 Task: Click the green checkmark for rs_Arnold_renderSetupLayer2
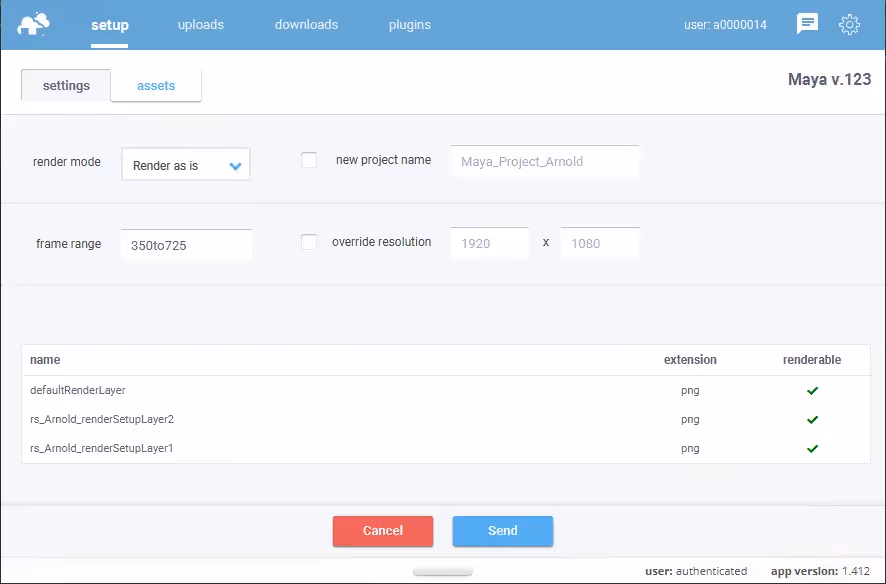coord(813,420)
